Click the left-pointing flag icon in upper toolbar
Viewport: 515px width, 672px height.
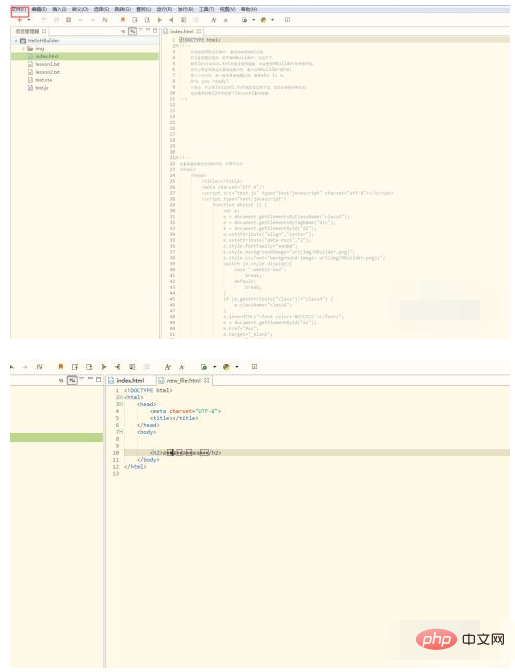click(x=171, y=20)
